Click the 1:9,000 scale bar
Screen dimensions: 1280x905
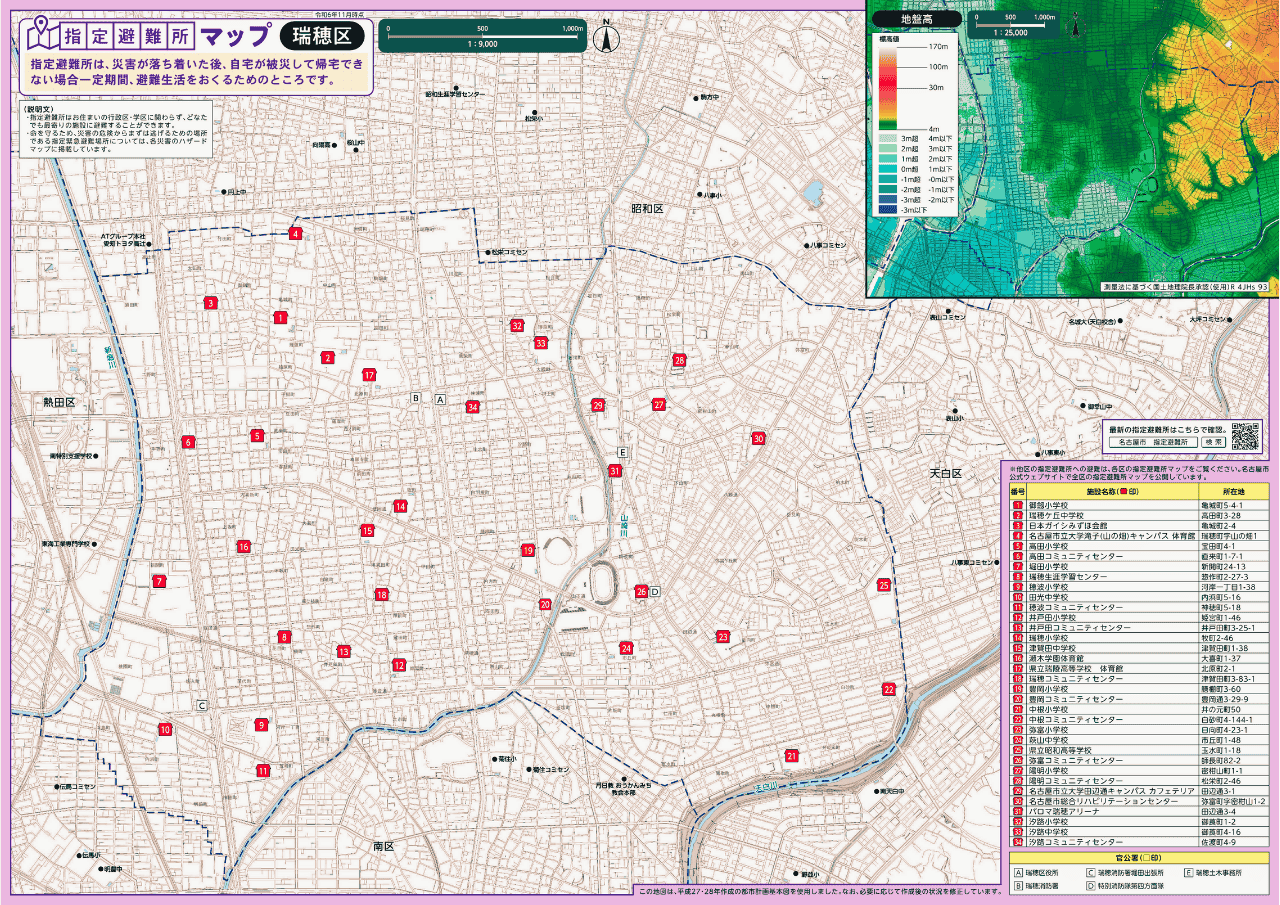(484, 38)
